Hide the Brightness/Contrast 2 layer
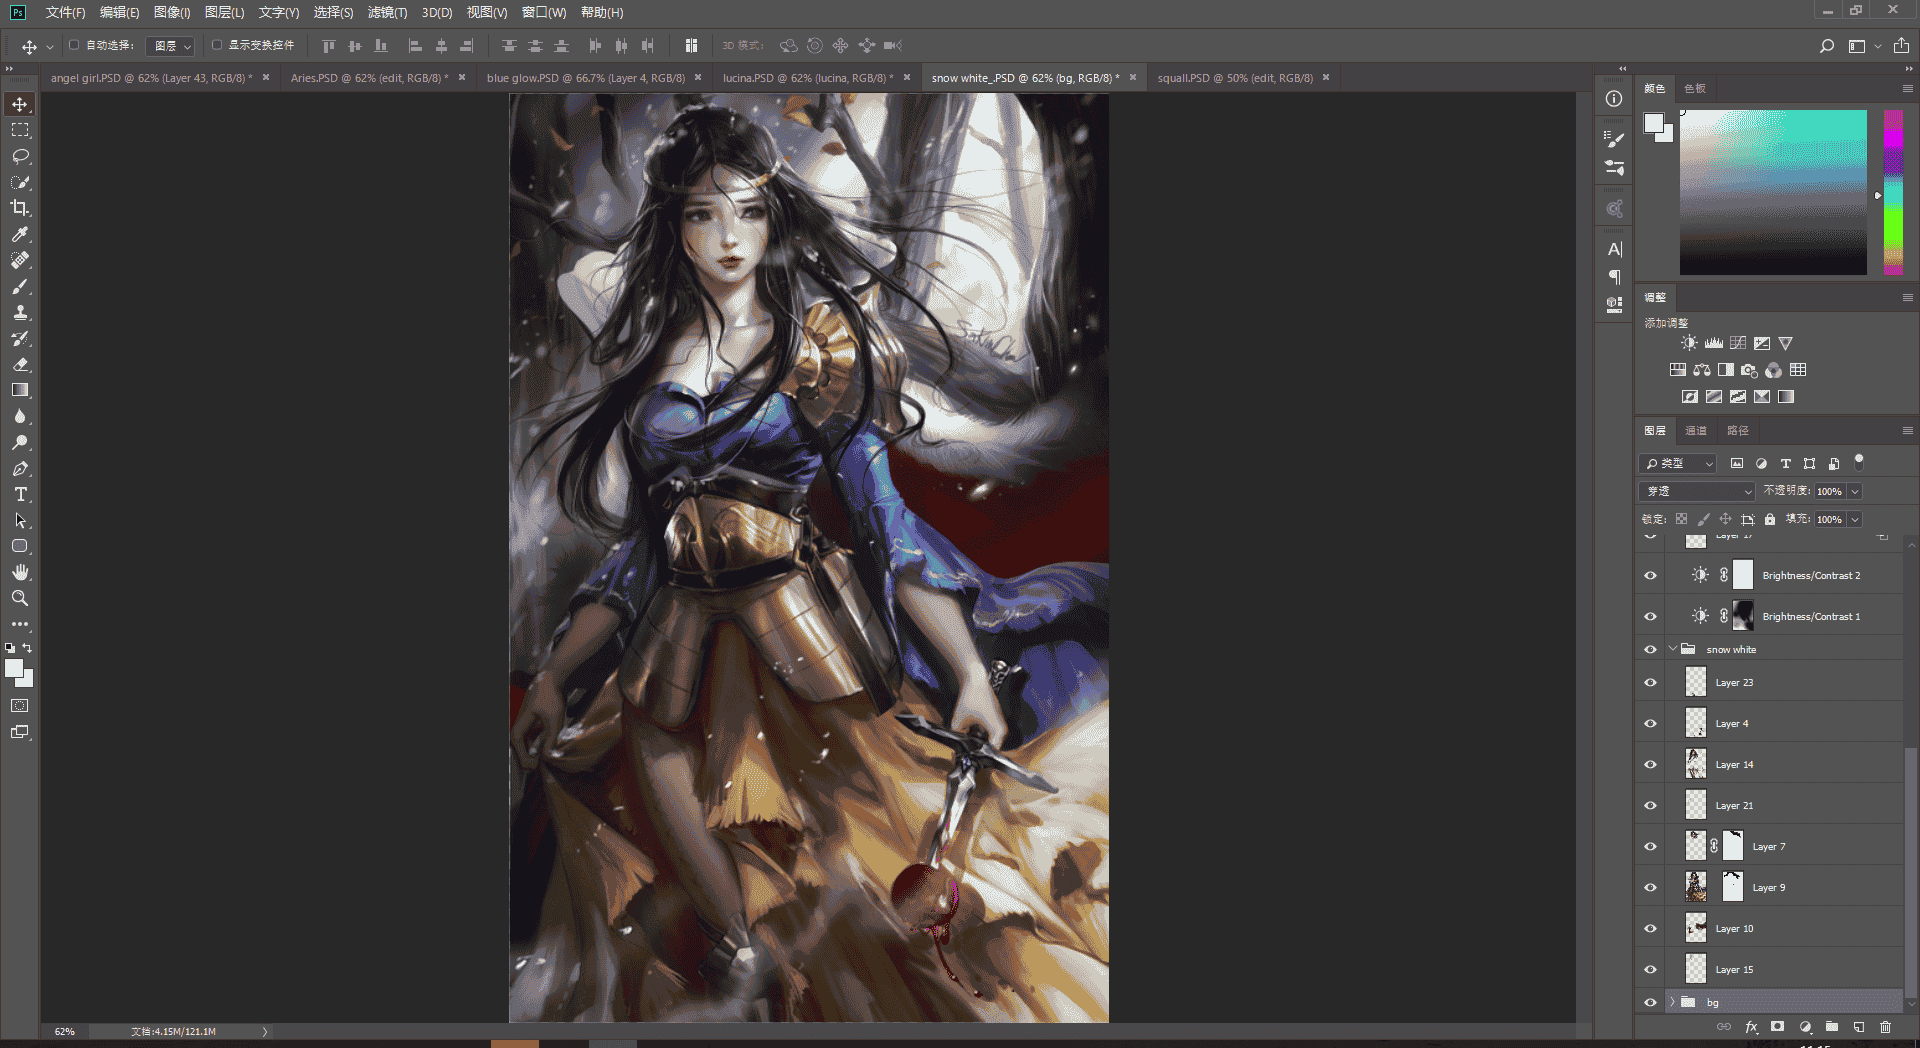 [x=1650, y=576]
